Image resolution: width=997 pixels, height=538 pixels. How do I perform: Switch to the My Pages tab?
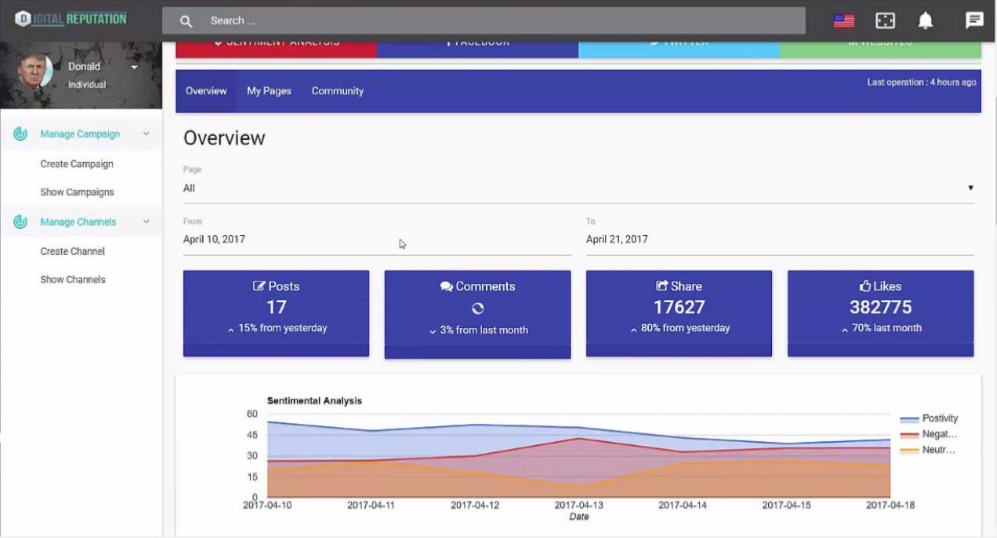(269, 91)
